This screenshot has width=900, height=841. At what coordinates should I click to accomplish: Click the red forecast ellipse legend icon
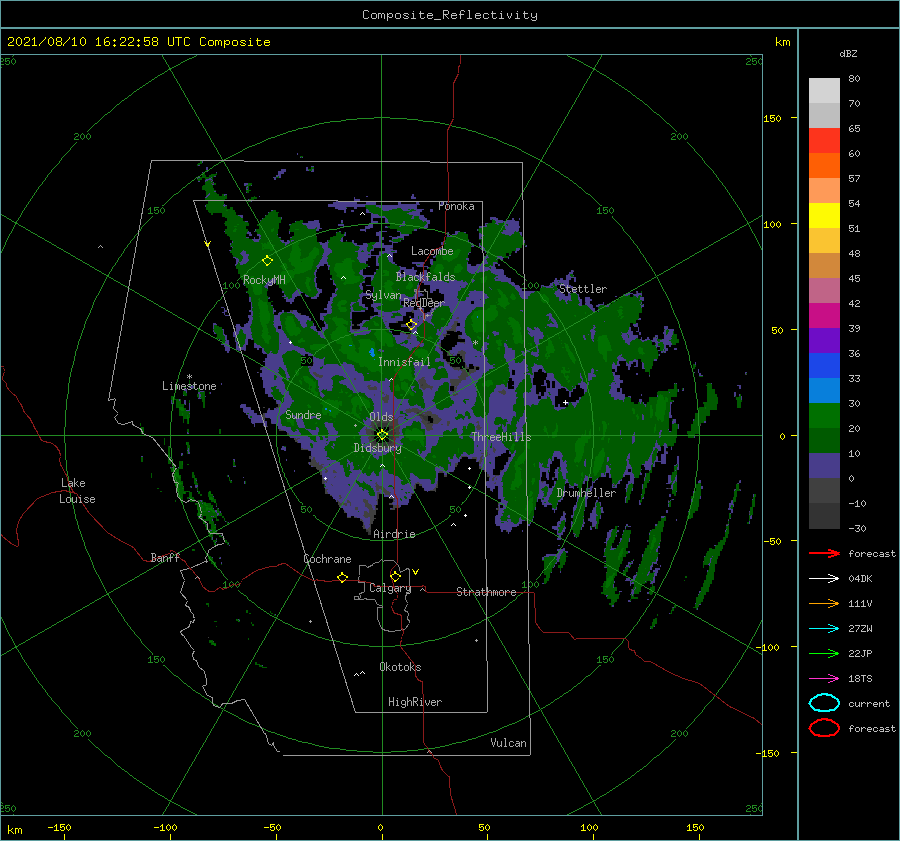pos(824,728)
